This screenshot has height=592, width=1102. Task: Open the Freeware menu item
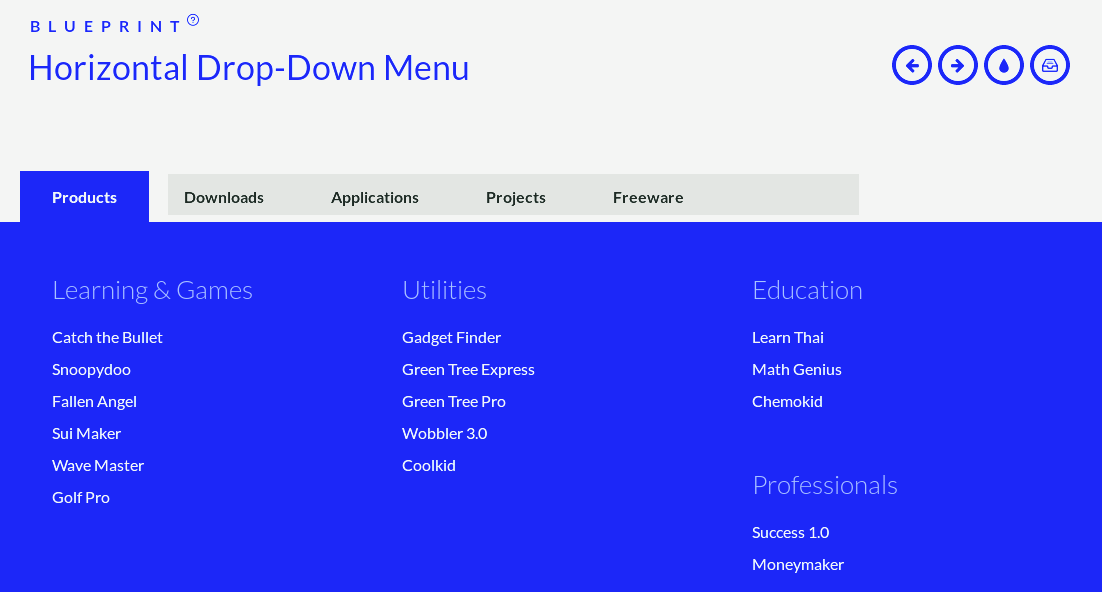tap(648, 198)
